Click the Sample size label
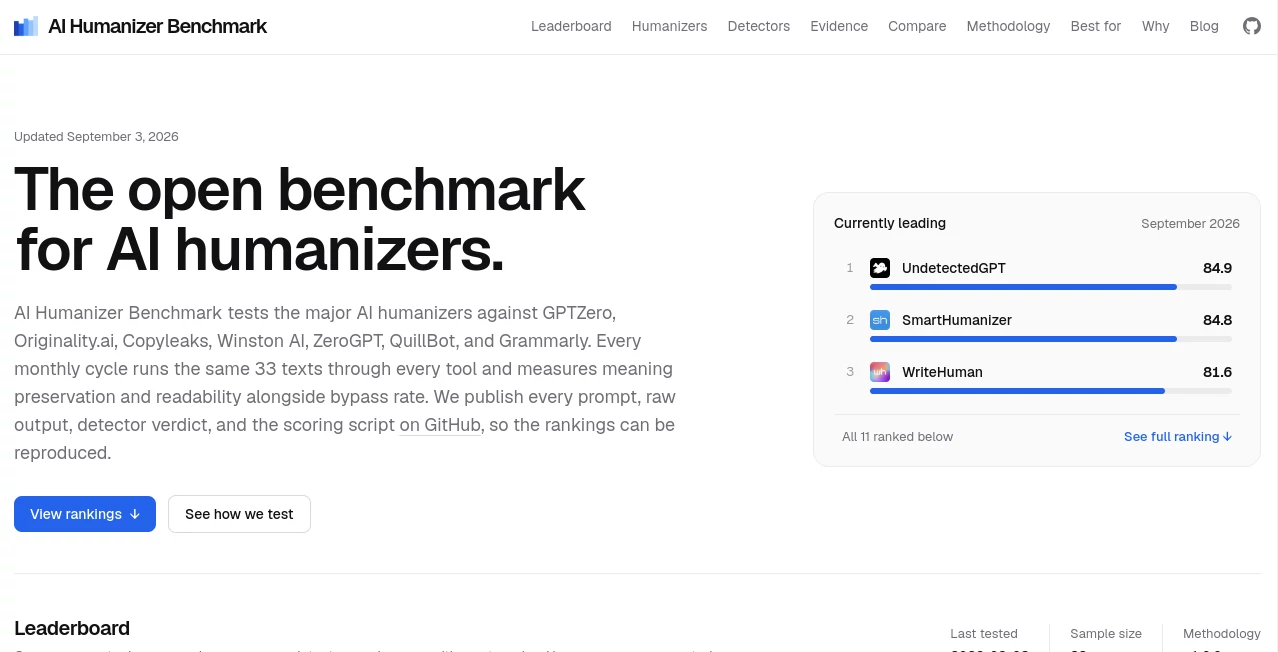Screen dimensions: 1278x652 [1106, 634]
